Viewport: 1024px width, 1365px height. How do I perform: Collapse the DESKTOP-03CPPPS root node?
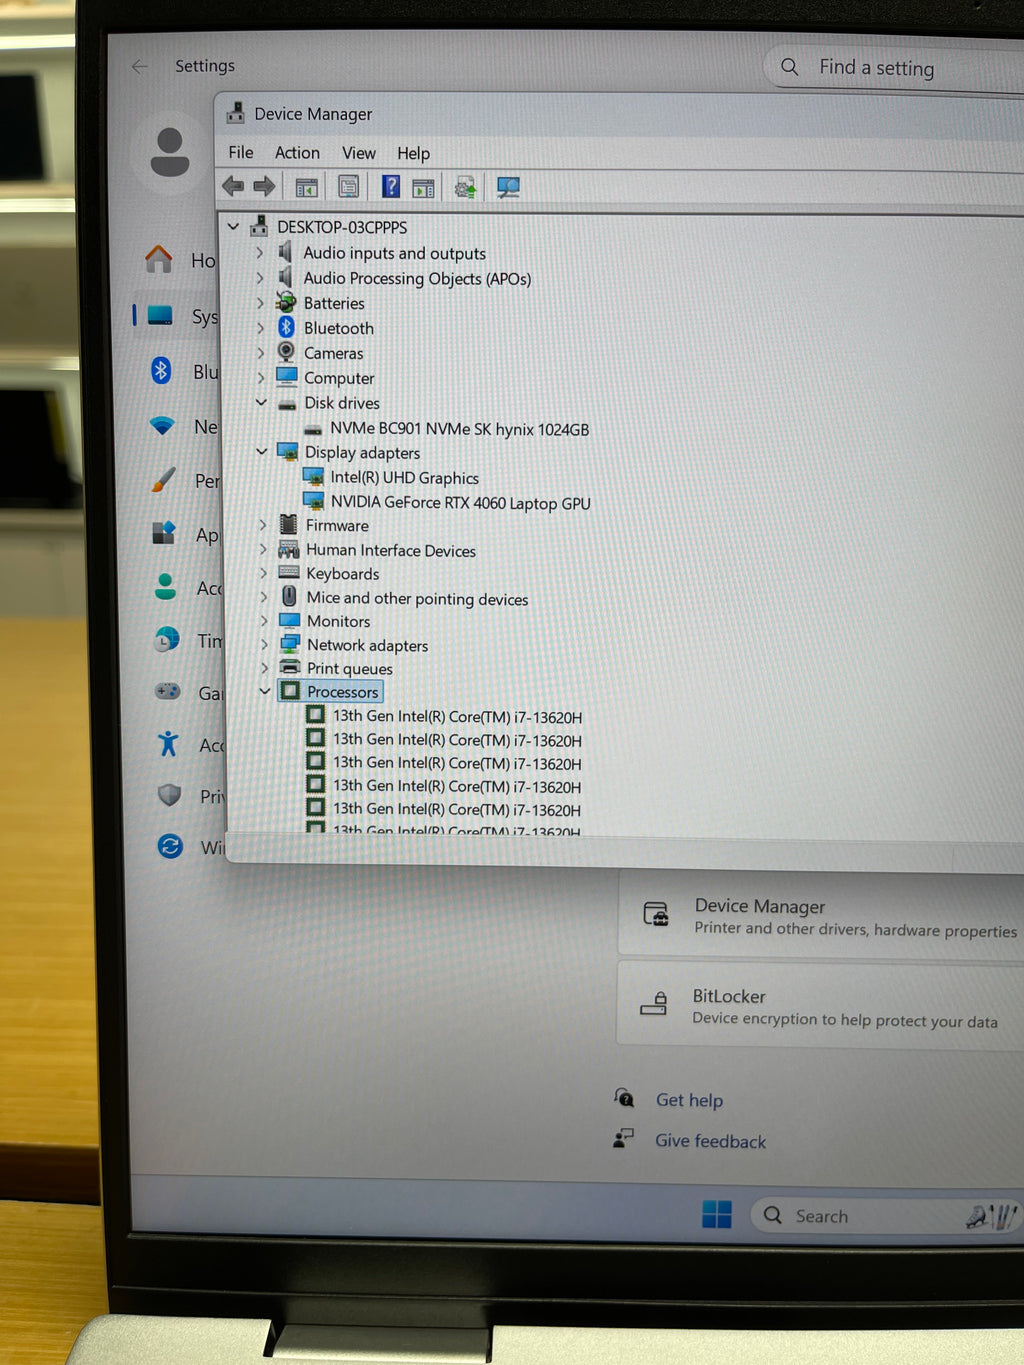point(233,227)
